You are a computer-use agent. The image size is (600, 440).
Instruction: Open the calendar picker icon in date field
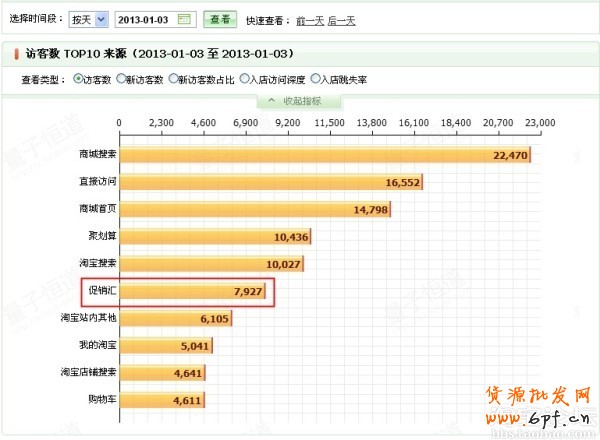[184, 20]
